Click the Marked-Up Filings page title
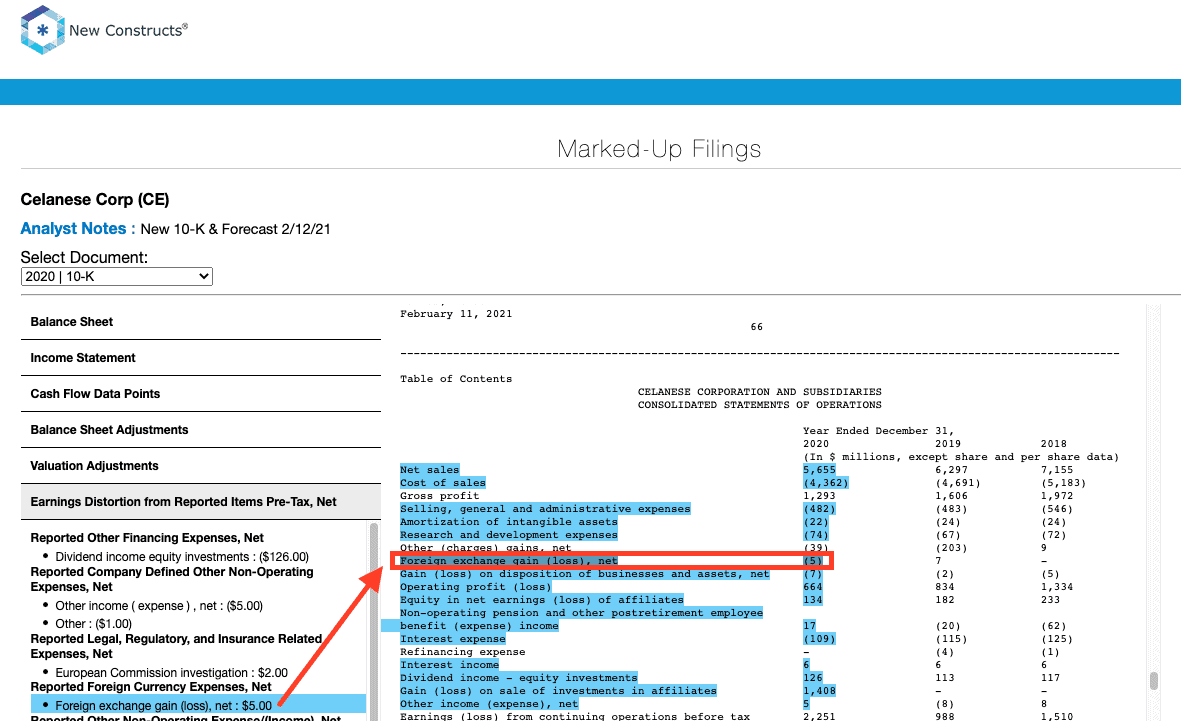1181x721 pixels. pos(659,149)
